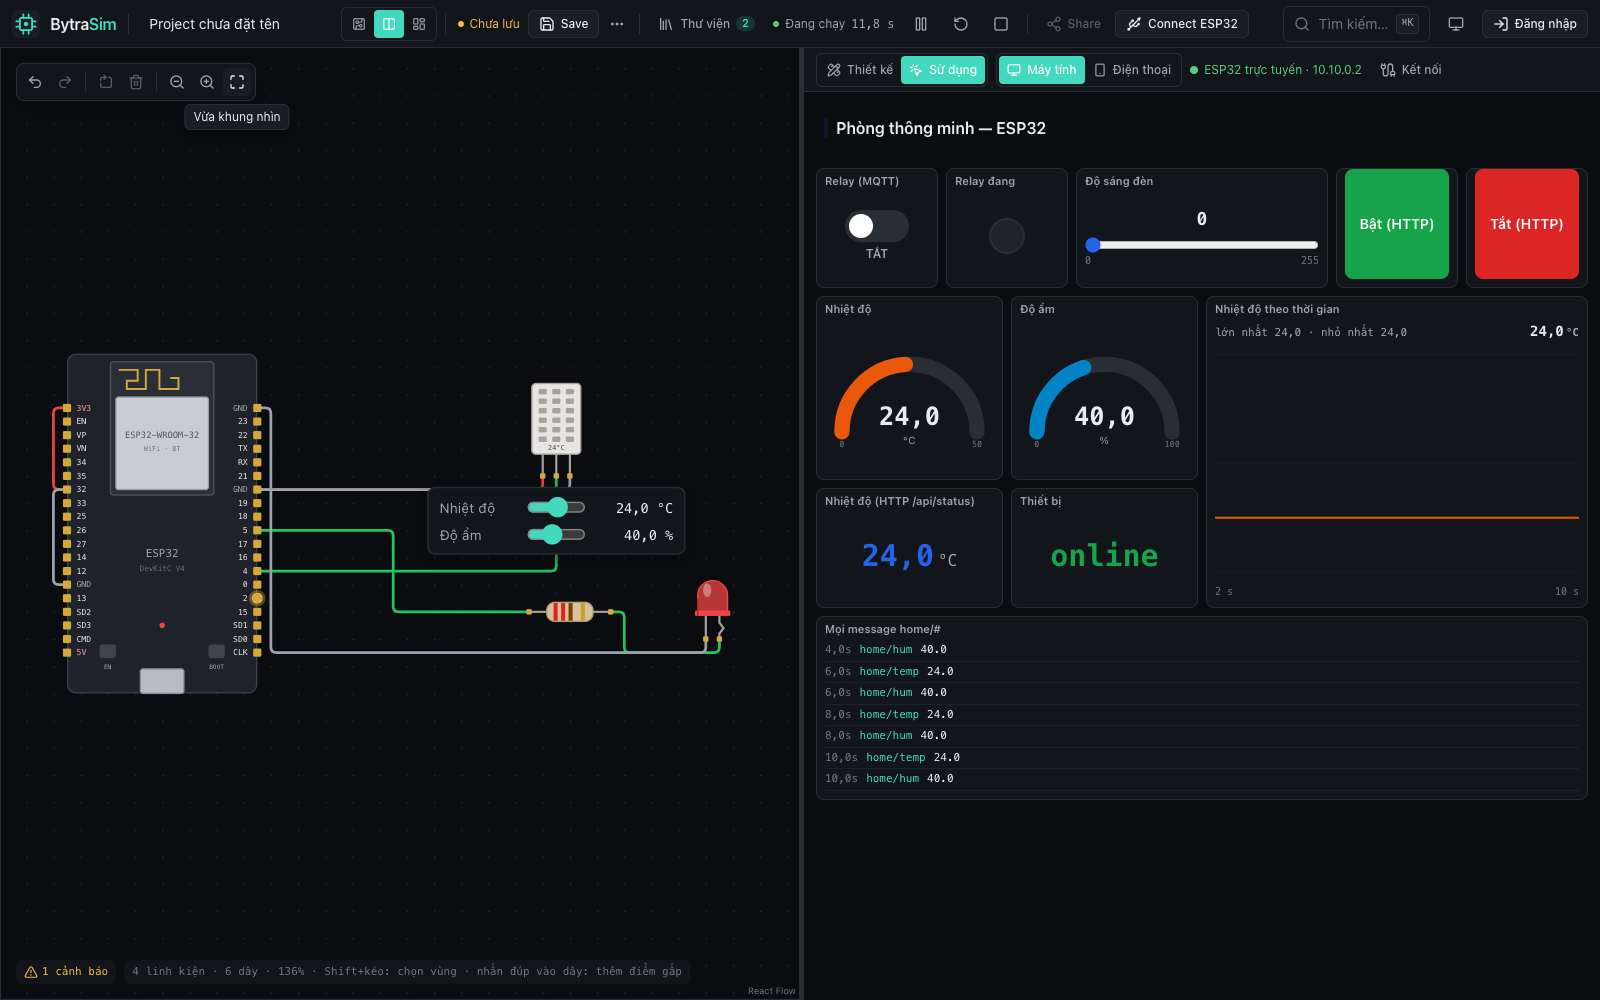The width and height of the screenshot is (1600, 1000).
Task: Click the DHT sensor Độ ẩm slider
Action: coord(556,535)
